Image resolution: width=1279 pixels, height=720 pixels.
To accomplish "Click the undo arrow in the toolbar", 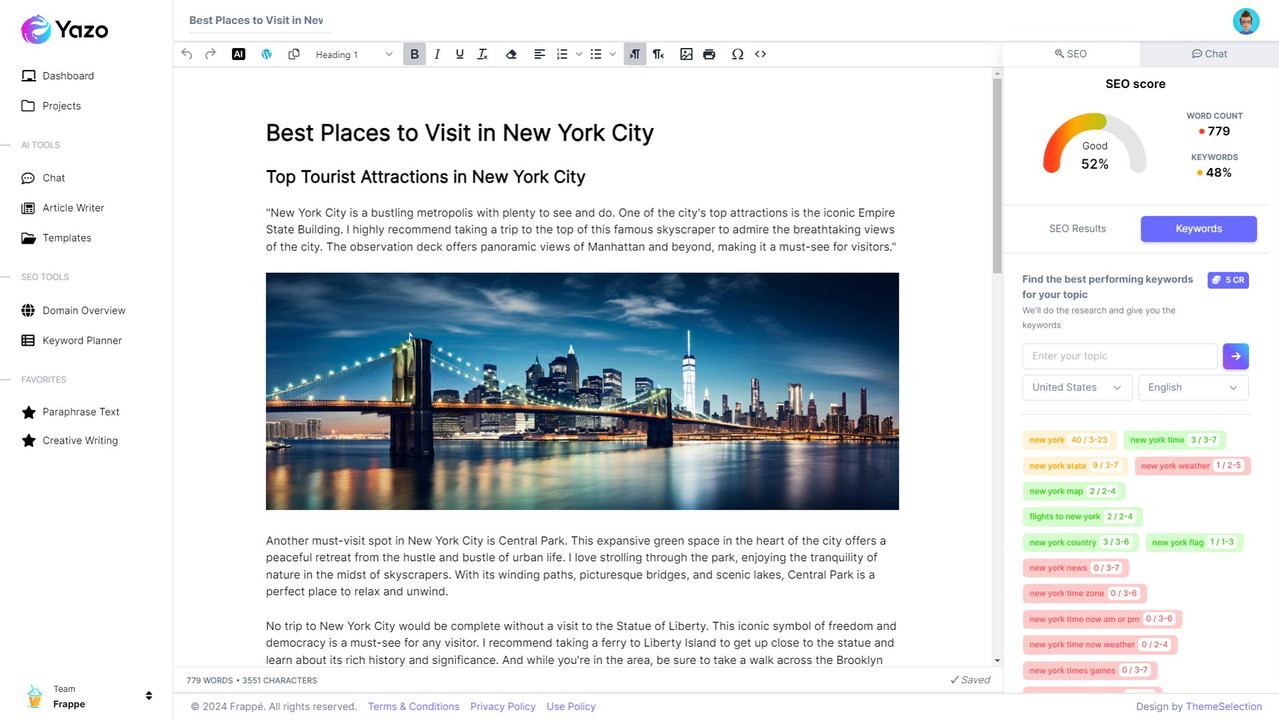I will pyautogui.click(x=187, y=54).
